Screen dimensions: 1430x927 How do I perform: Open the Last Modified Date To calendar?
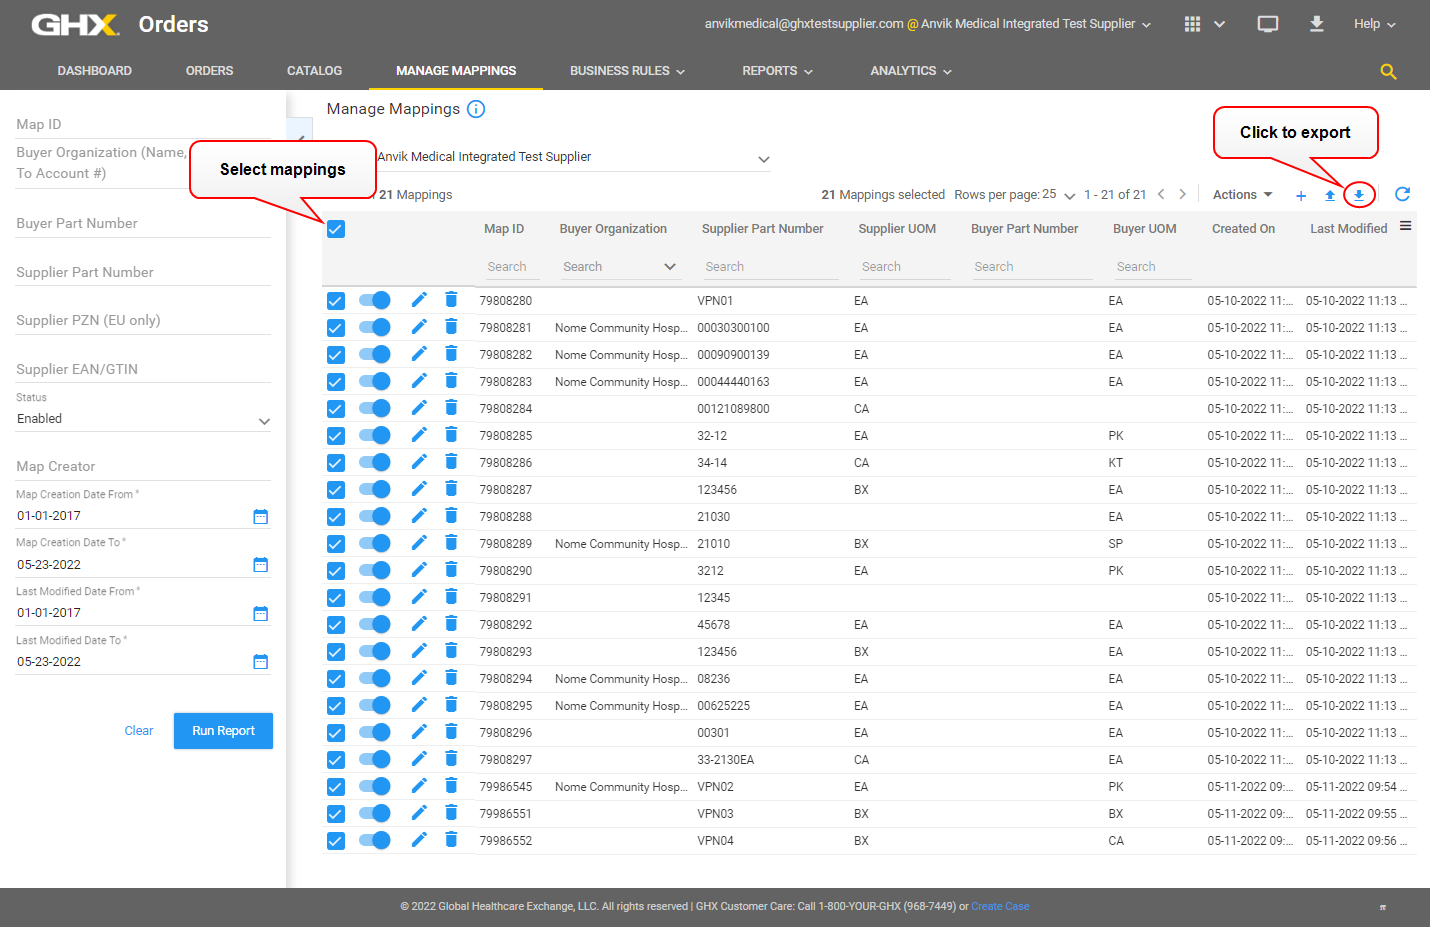(x=261, y=662)
